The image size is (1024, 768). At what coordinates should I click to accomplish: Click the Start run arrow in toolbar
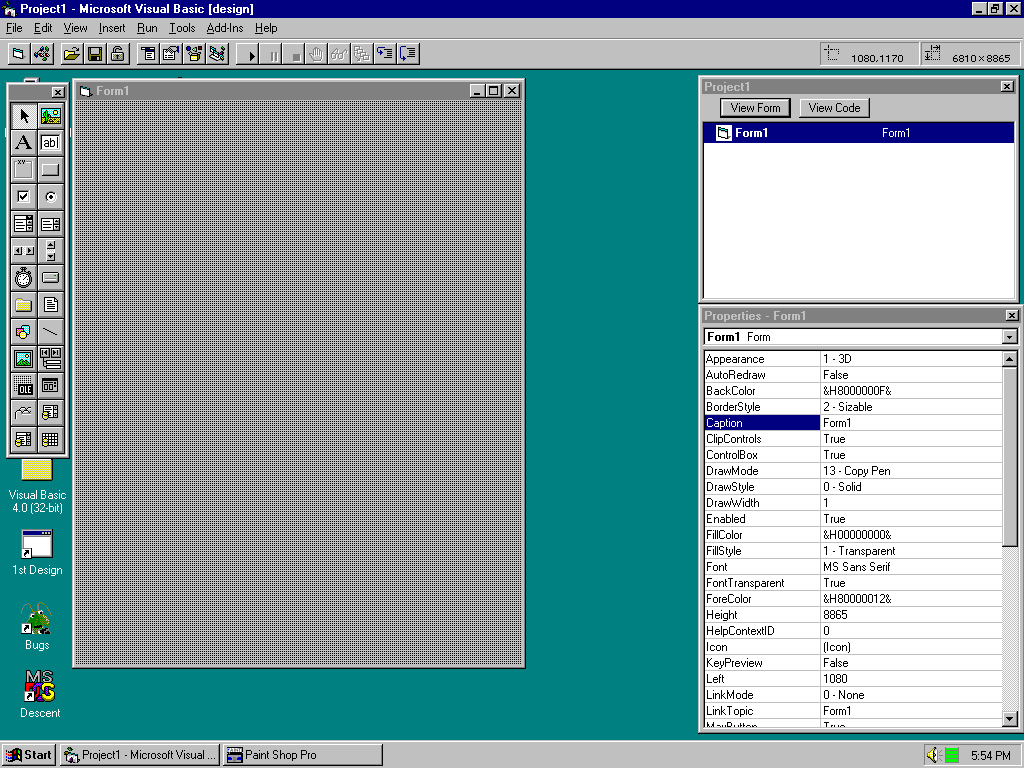coord(252,54)
